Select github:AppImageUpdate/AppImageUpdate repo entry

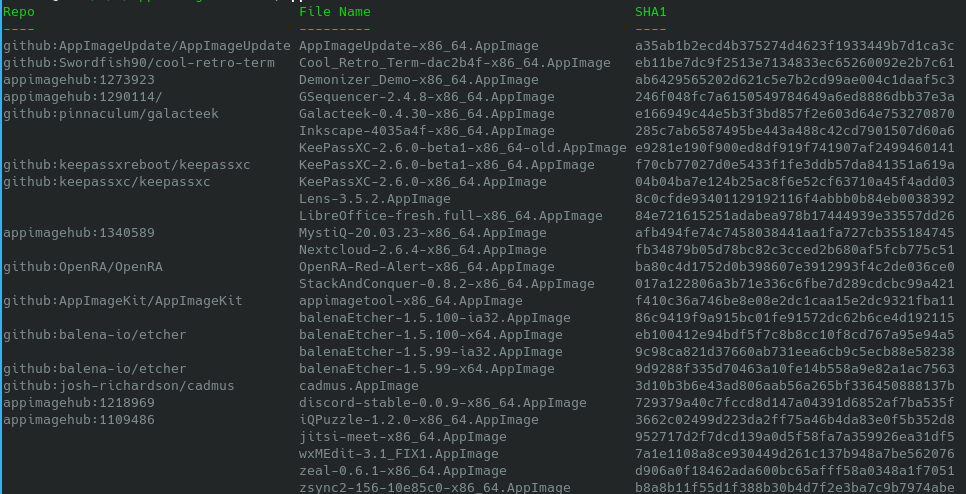click(x=147, y=46)
